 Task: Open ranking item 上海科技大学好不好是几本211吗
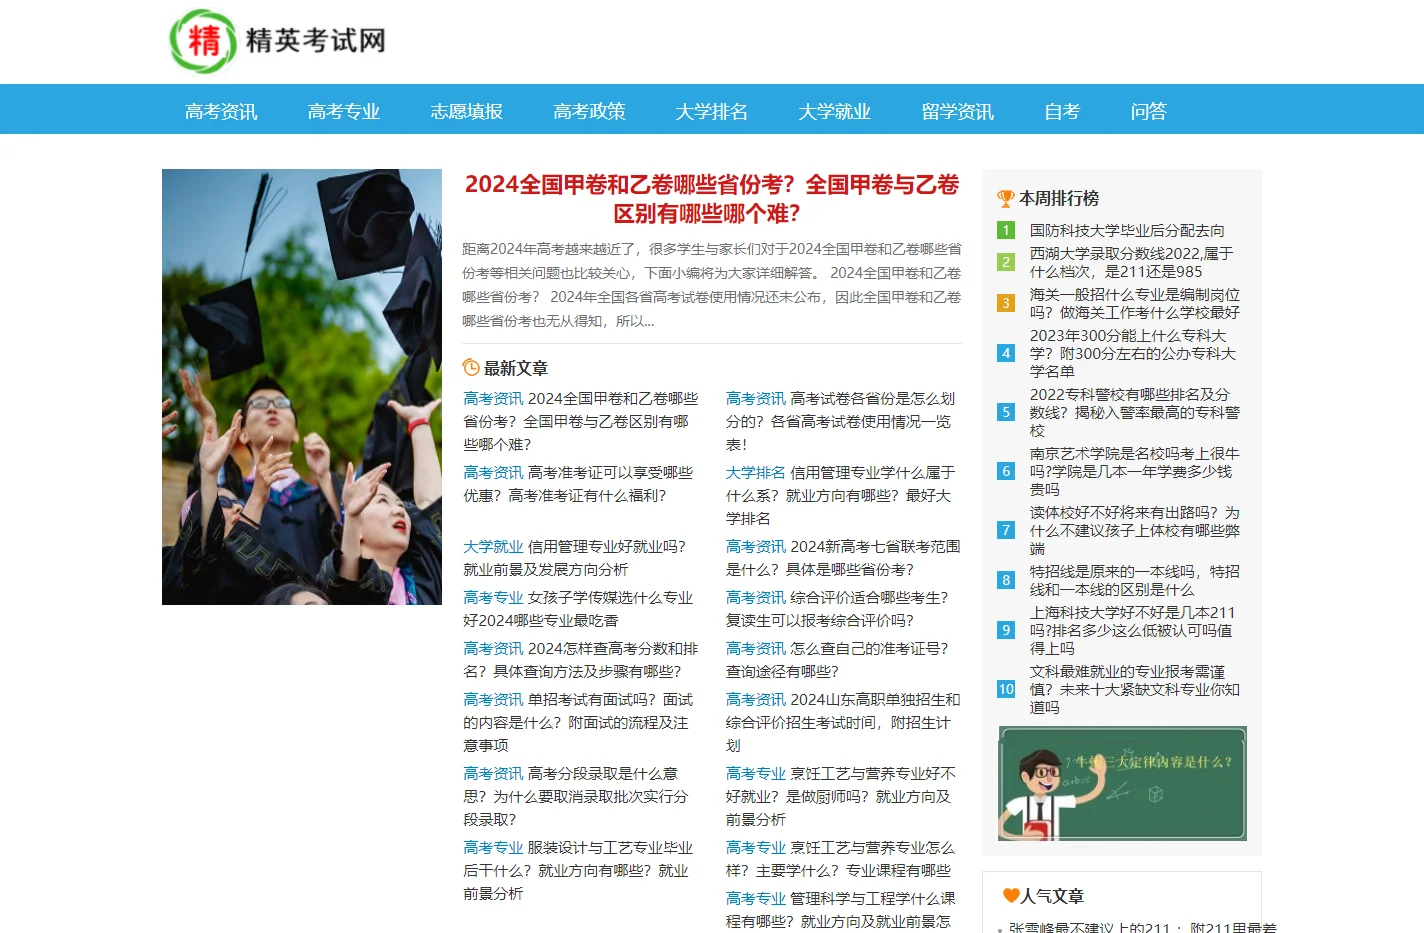pos(1133,630)
